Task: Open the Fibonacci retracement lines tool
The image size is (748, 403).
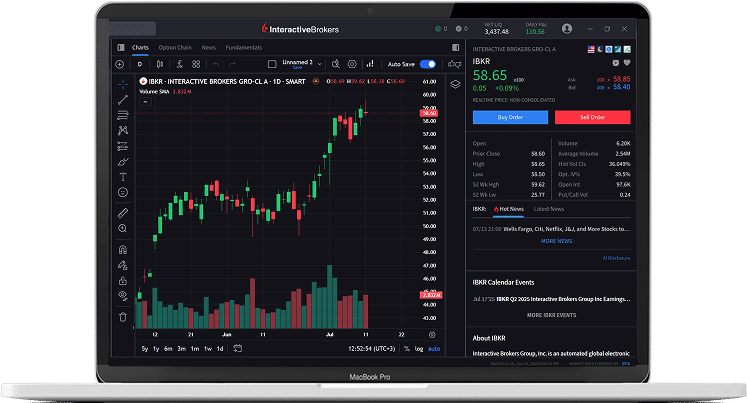Action: coord(123,115)
